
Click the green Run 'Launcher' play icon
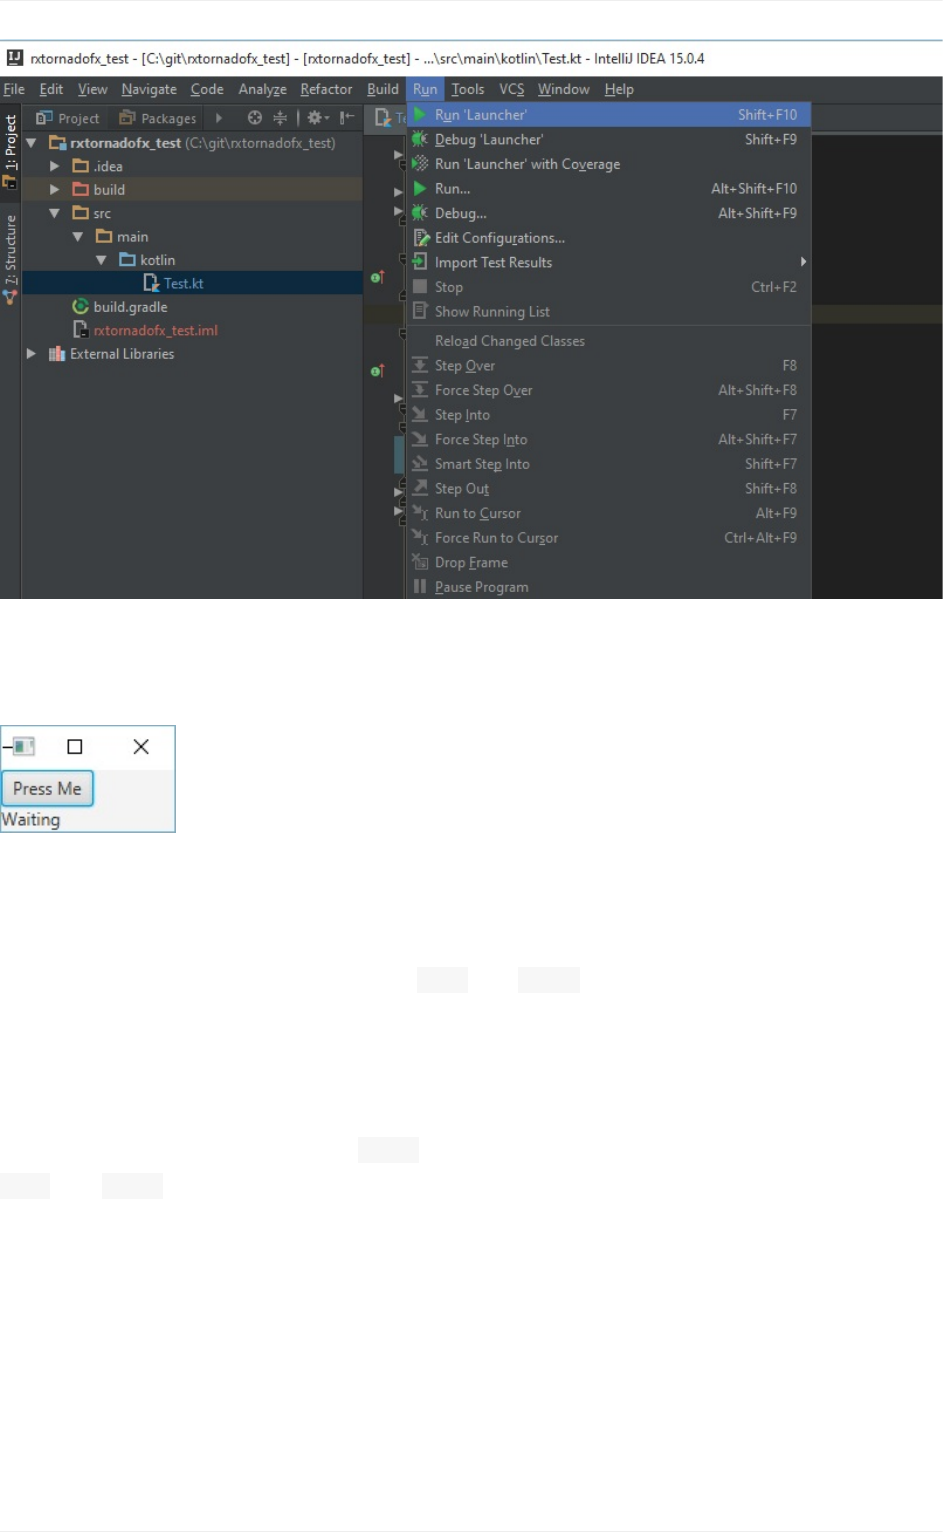point(420,115)
